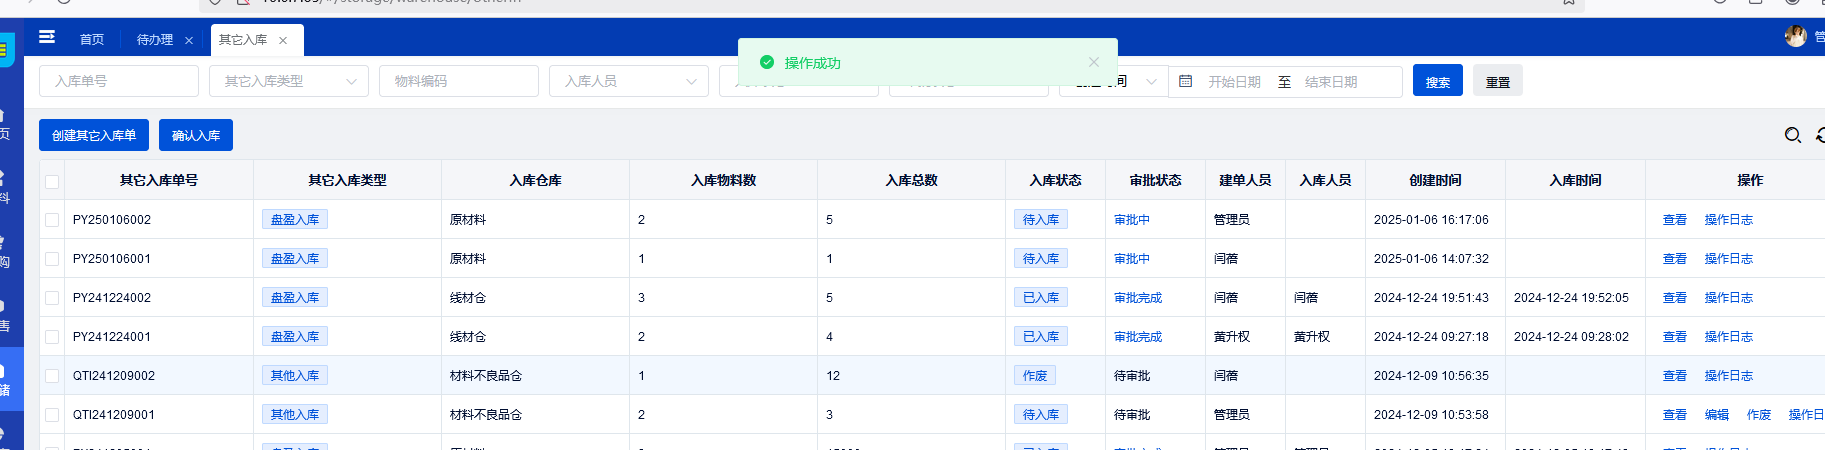Check the row PY241224002 checkbox
The width and height of the screenshot is (1825, 450).
pos(52,298)
